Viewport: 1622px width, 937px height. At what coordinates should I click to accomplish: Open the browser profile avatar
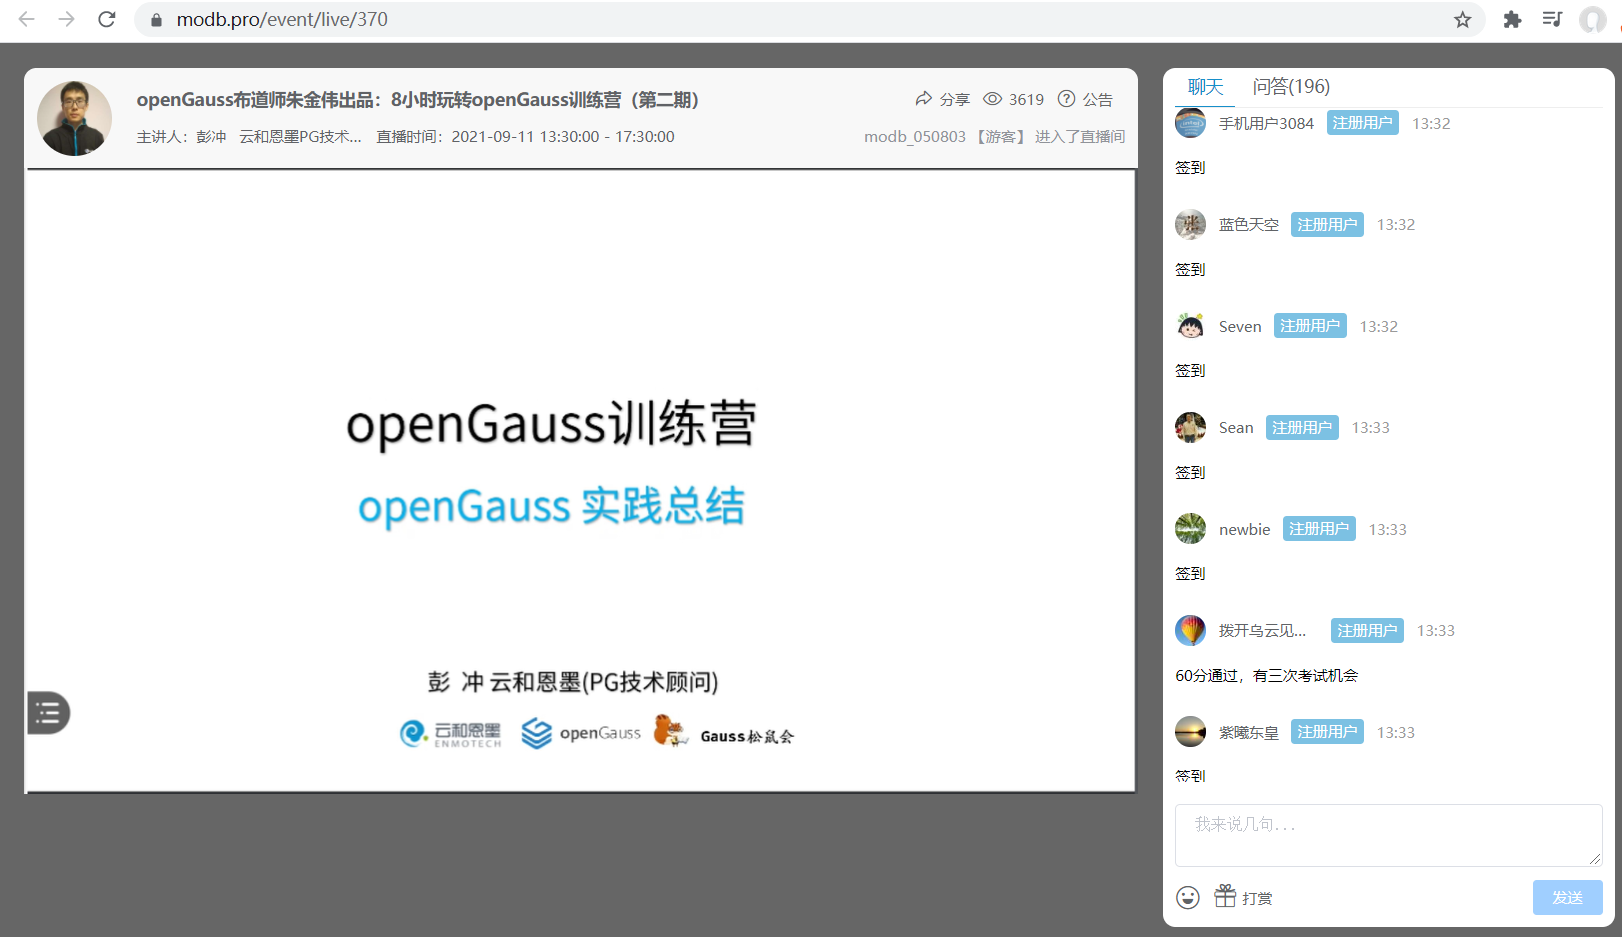click(x=1592, y=19)
